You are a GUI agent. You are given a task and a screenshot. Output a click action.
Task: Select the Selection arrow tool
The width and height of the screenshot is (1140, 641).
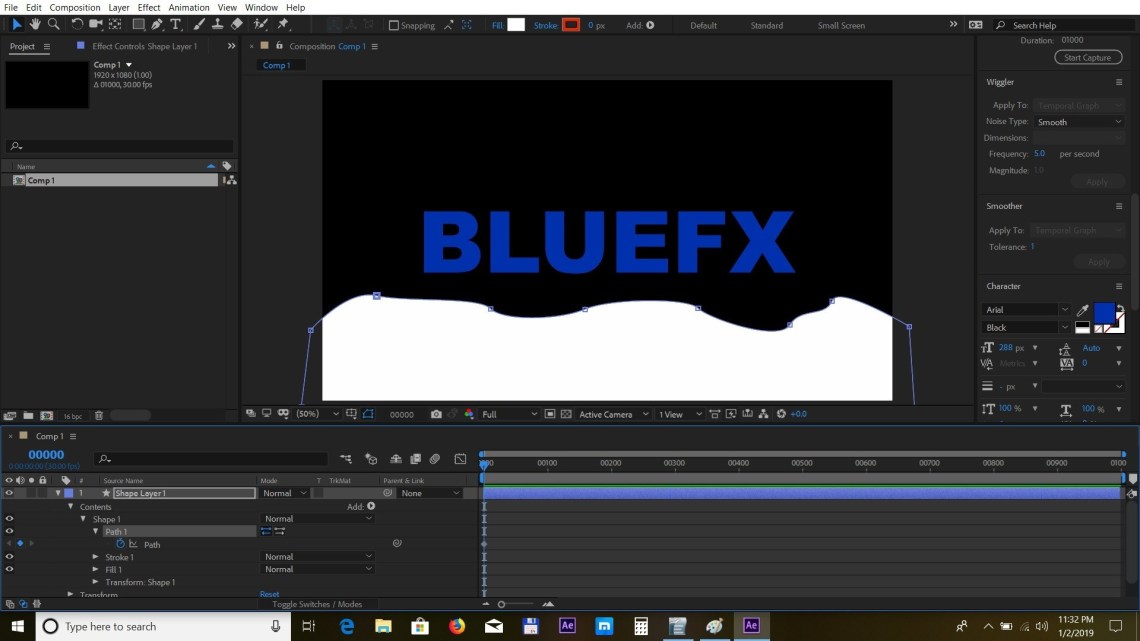[16, 25]
